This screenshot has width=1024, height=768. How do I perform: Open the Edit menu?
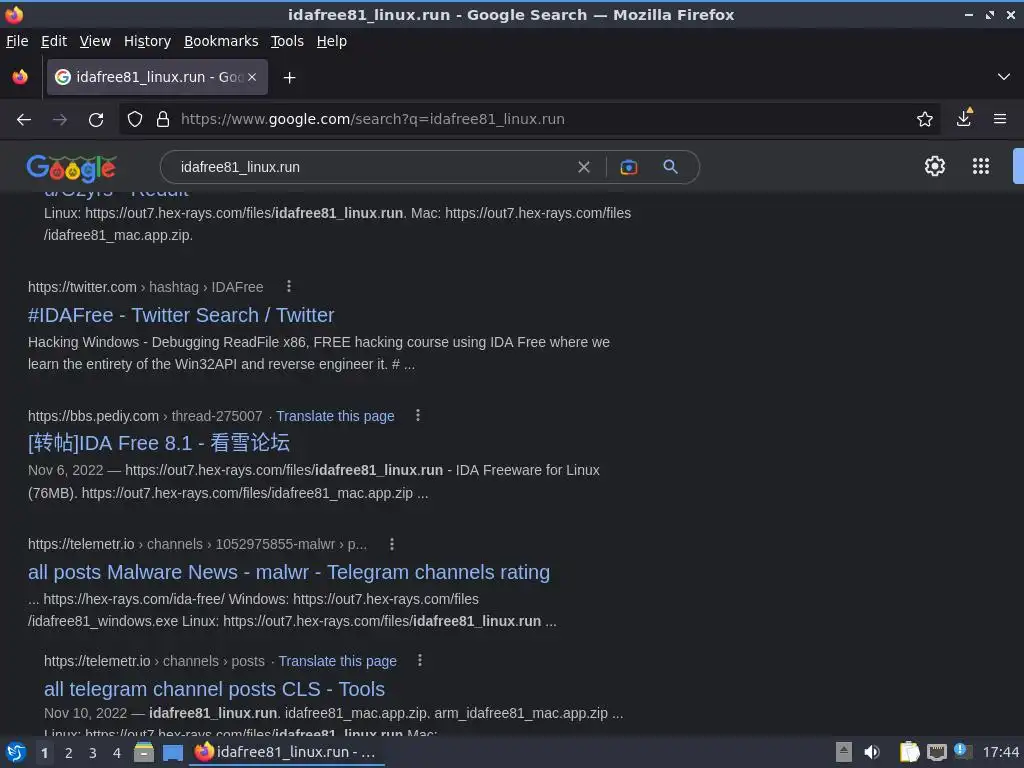(54, 41)
